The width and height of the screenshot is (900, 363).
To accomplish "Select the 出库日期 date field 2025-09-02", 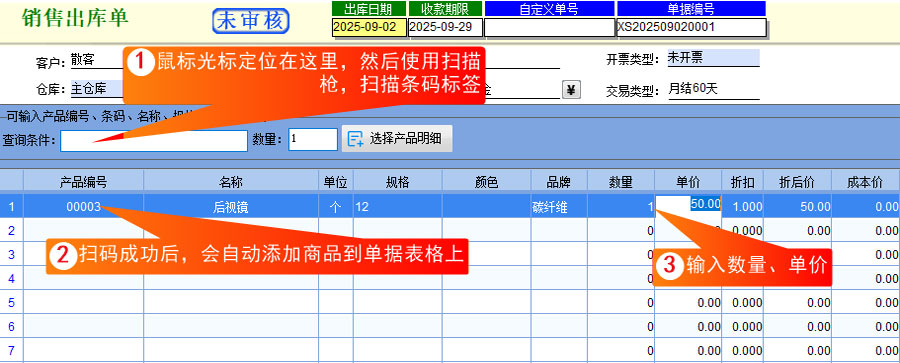I will click(369, 28).
